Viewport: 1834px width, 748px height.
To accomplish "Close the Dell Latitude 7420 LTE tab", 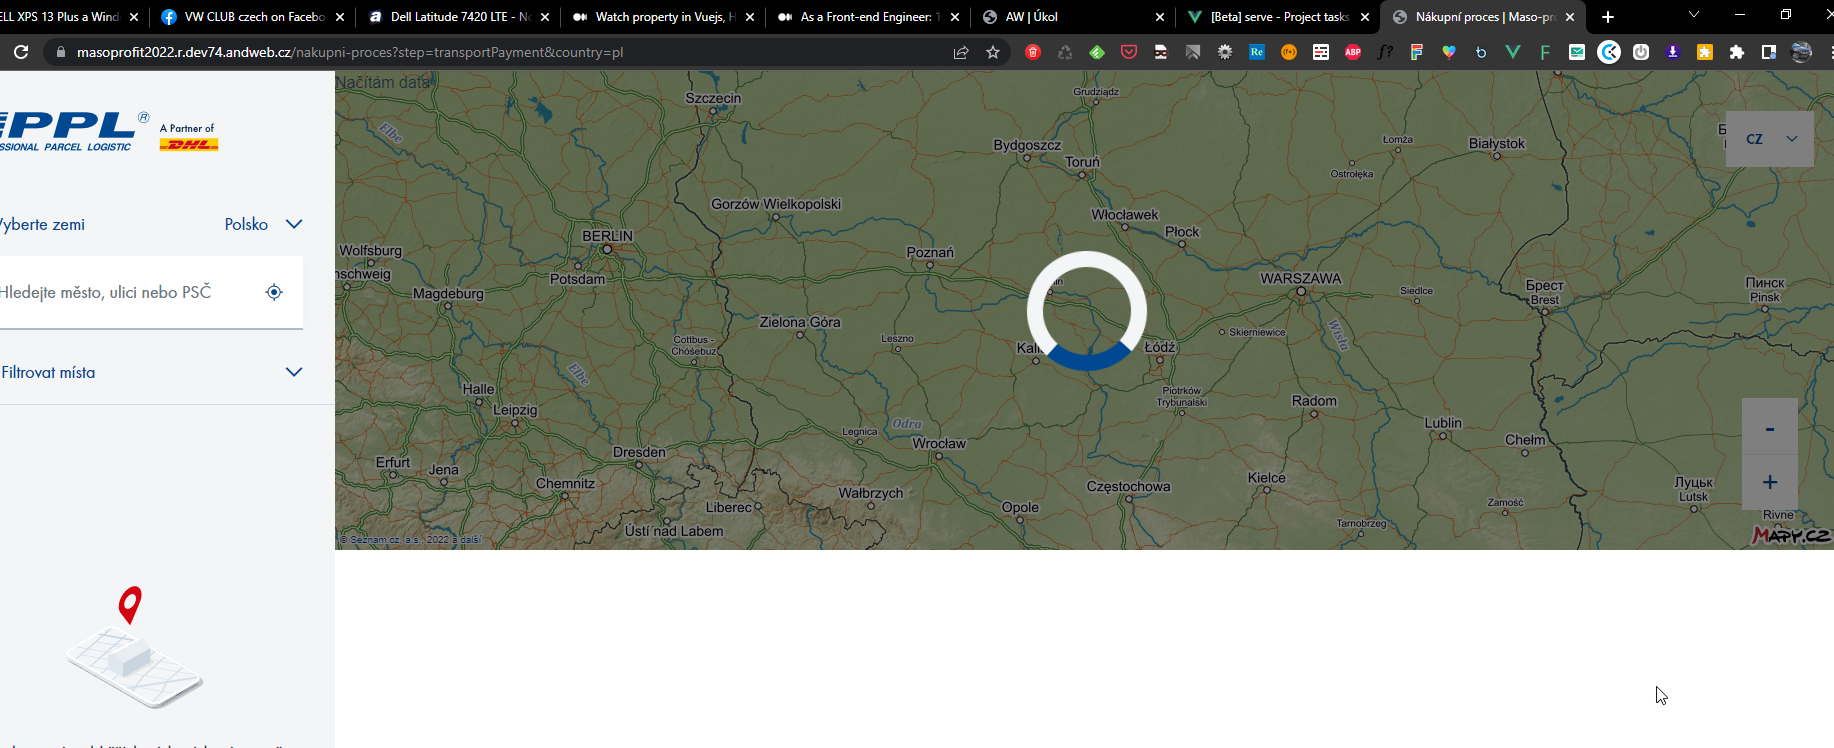I will [545, 17].
